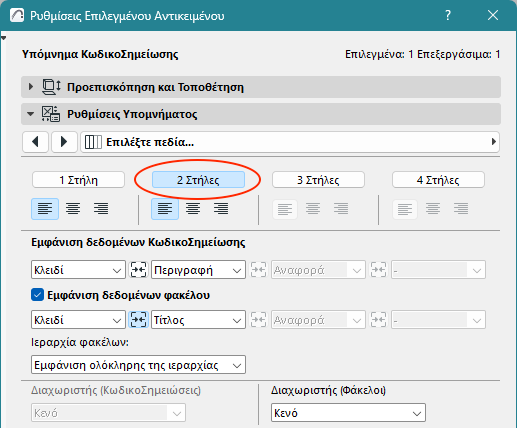This screenshot has height=428, width=517.
Task: Toggle merge icon between Κλειδί and Περιγραφή
Action: 138,270
